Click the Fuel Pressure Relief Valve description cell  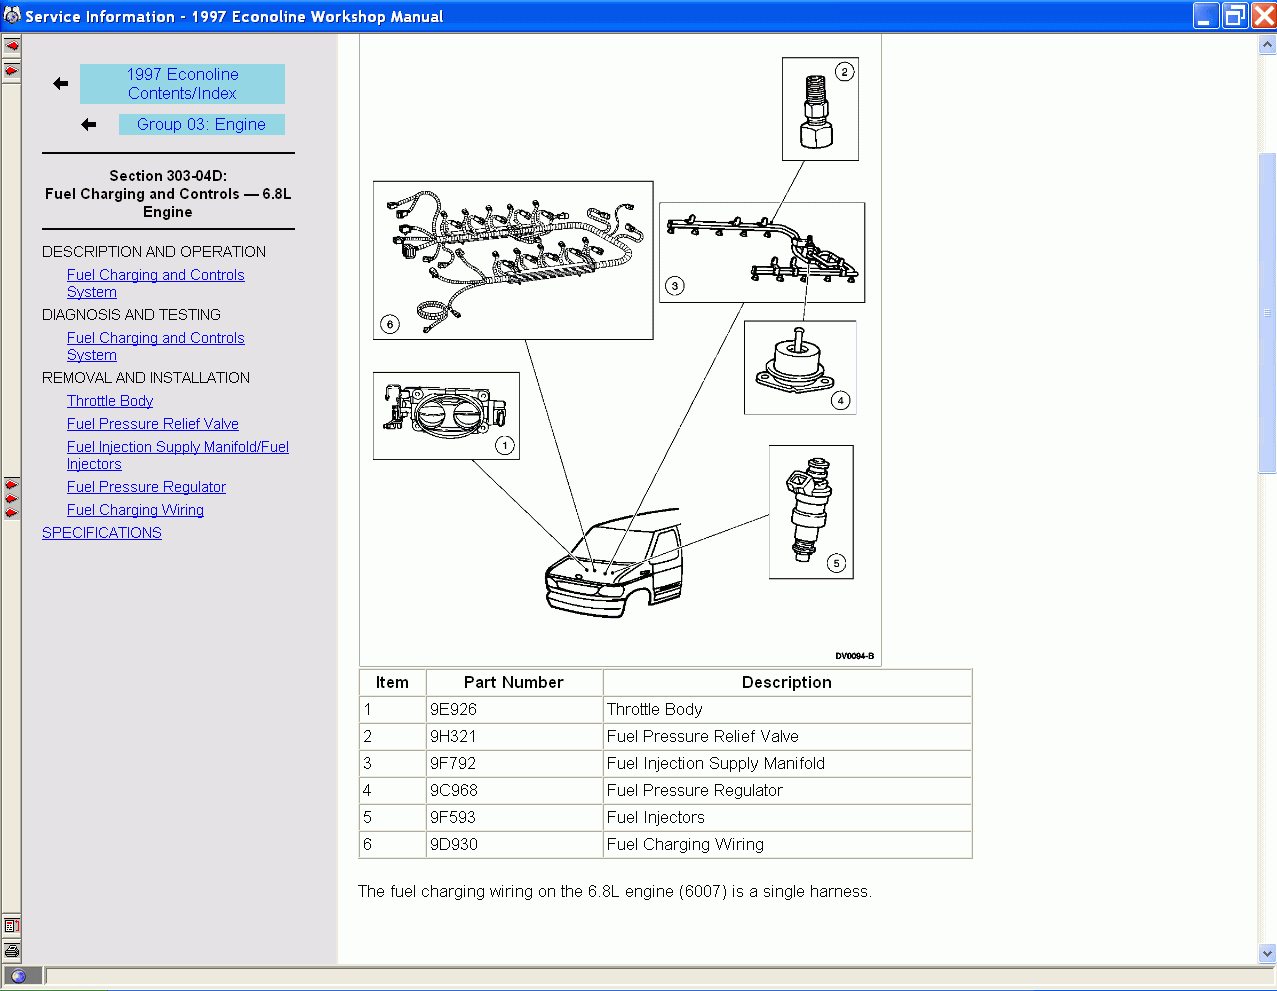(787, 736)
